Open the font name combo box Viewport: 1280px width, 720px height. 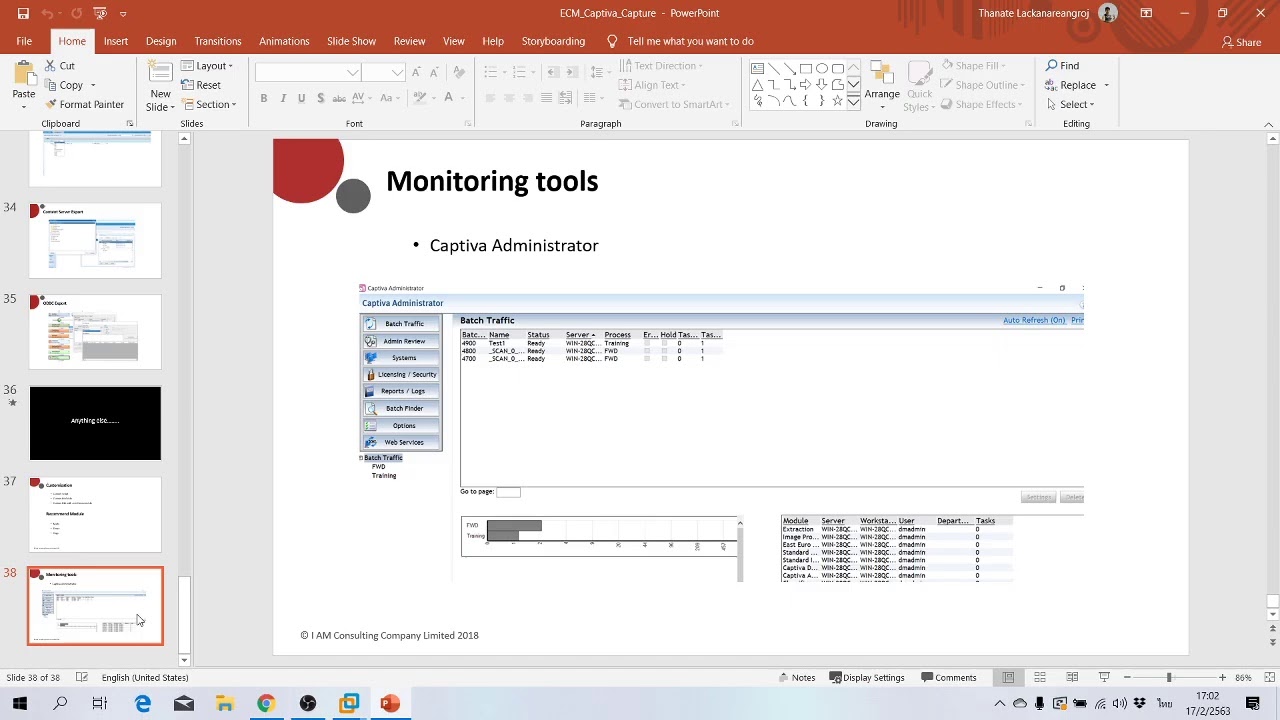pos(308,72)
